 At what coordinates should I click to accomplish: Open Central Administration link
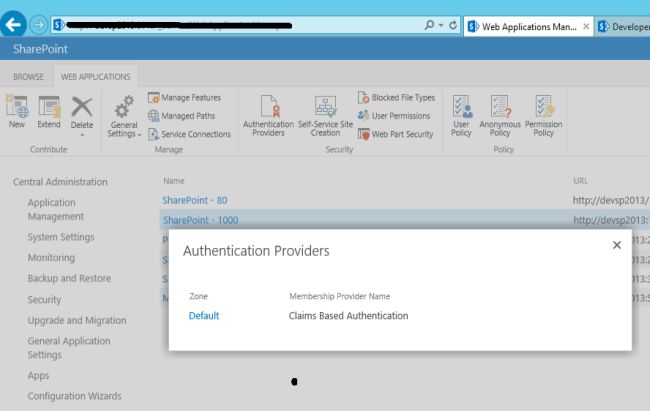[x=60, y=182]
